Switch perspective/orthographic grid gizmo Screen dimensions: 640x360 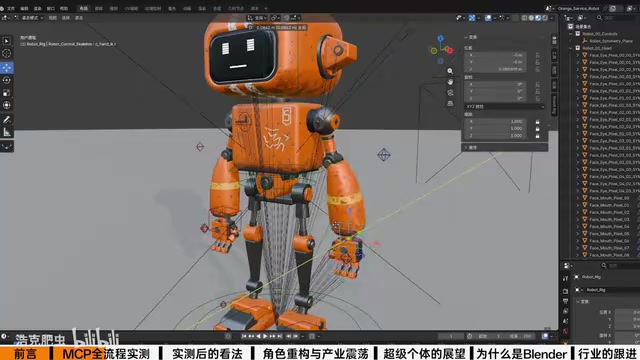click(x=450, y=103)
